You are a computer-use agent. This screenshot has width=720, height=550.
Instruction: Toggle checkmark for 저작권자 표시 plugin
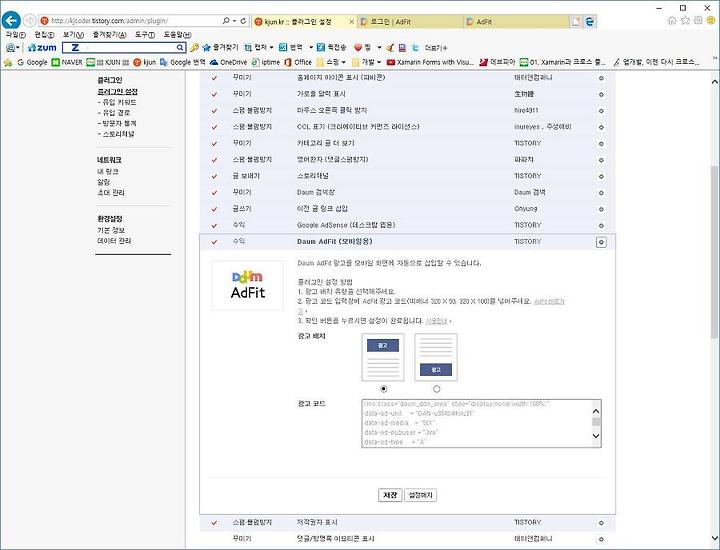point(214,523)
